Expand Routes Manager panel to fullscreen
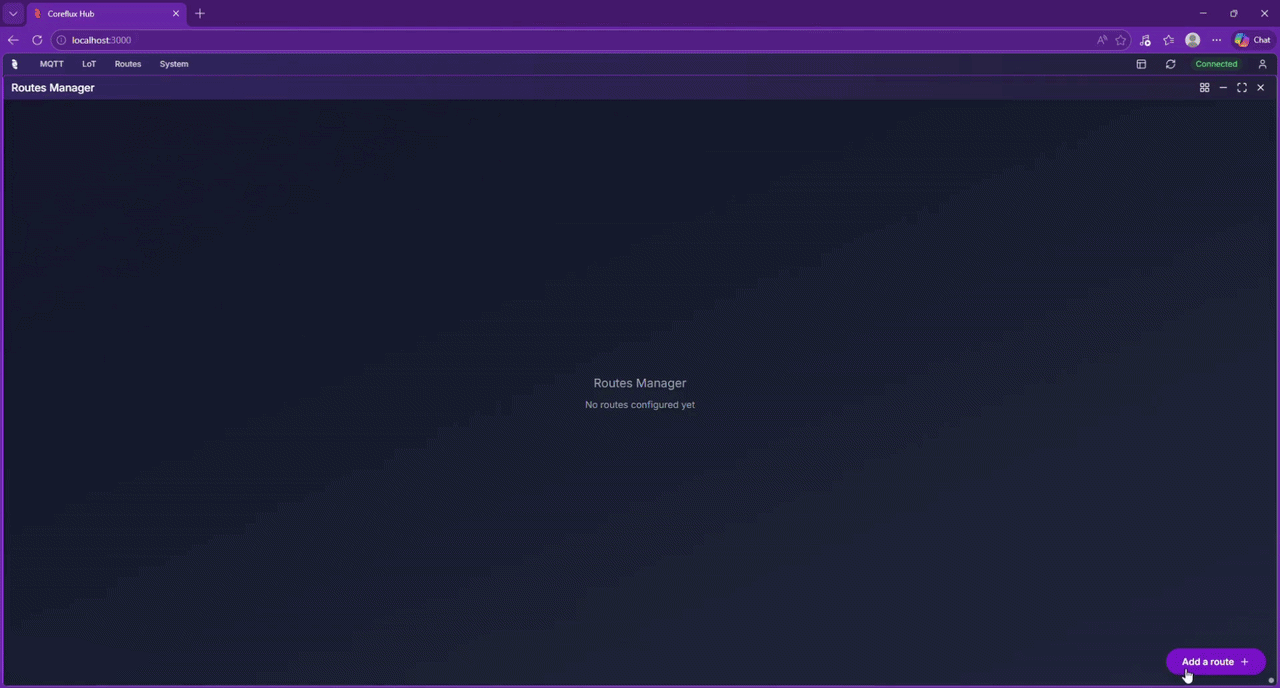The width and height of the screenshot is (1280, 688). pyautogui.click(x=1242, y=88)
